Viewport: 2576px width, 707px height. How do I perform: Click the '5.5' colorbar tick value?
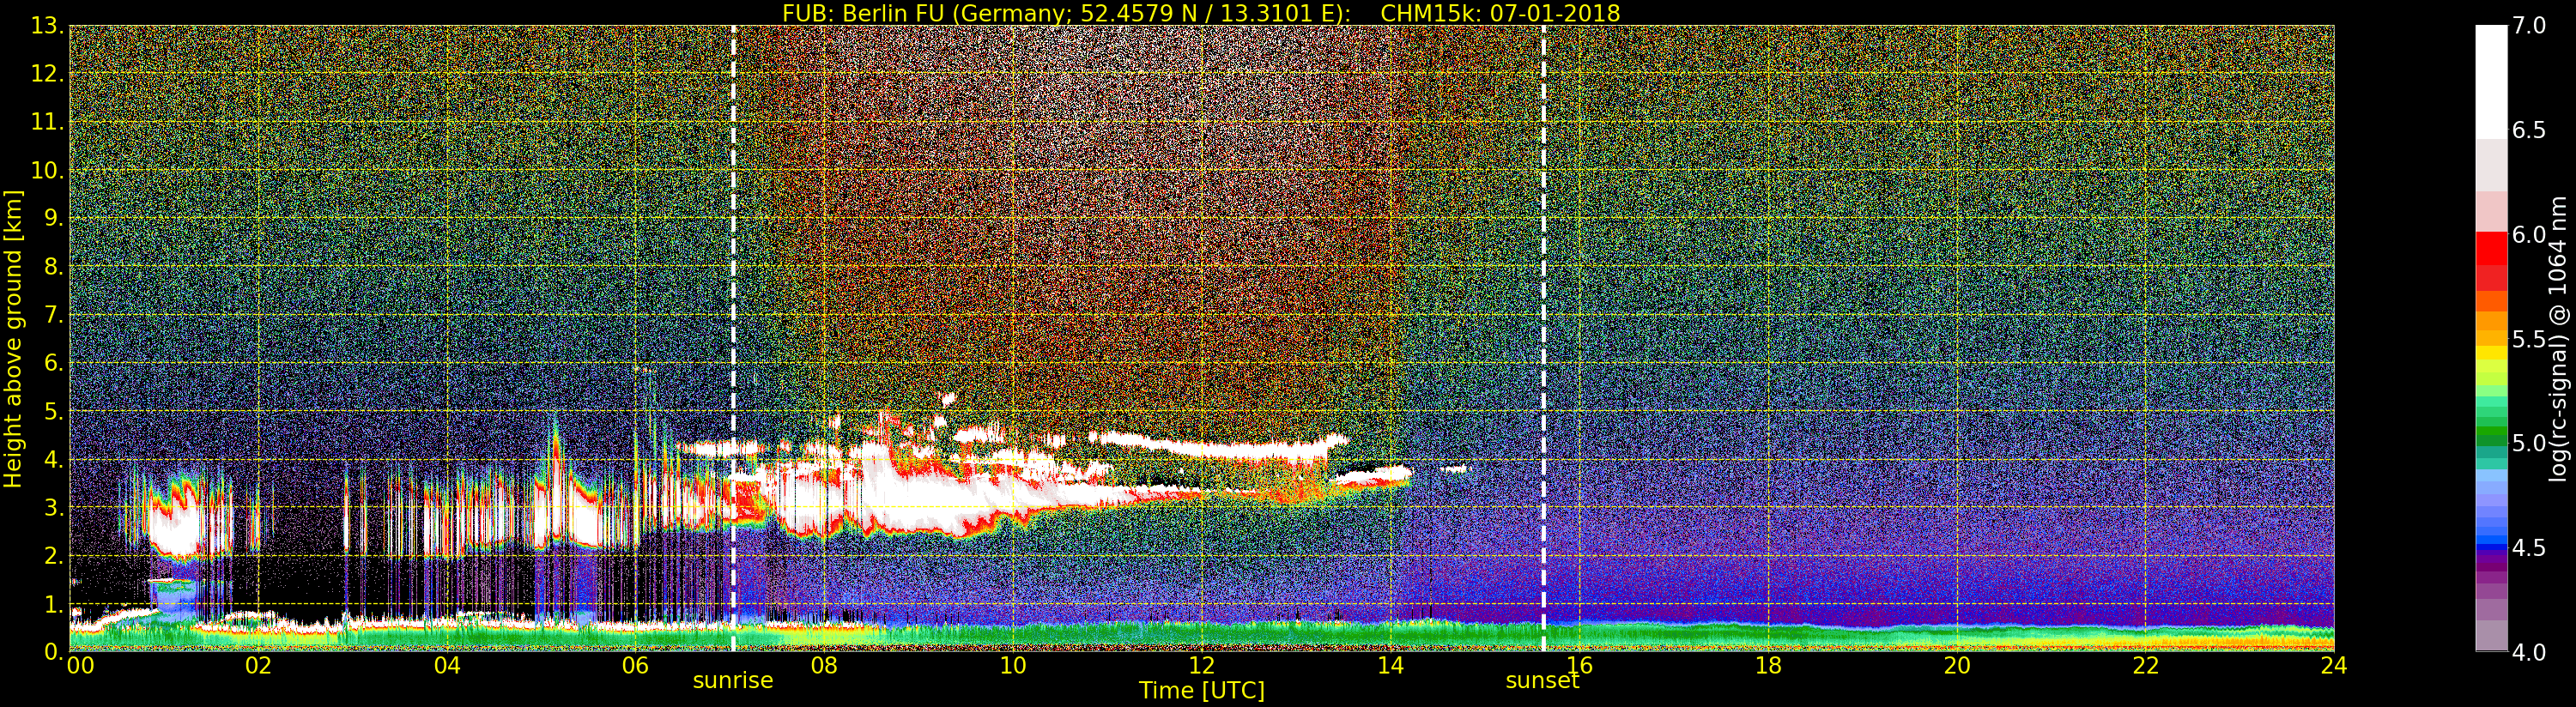pyautogui.click(x=2529, y=339)
